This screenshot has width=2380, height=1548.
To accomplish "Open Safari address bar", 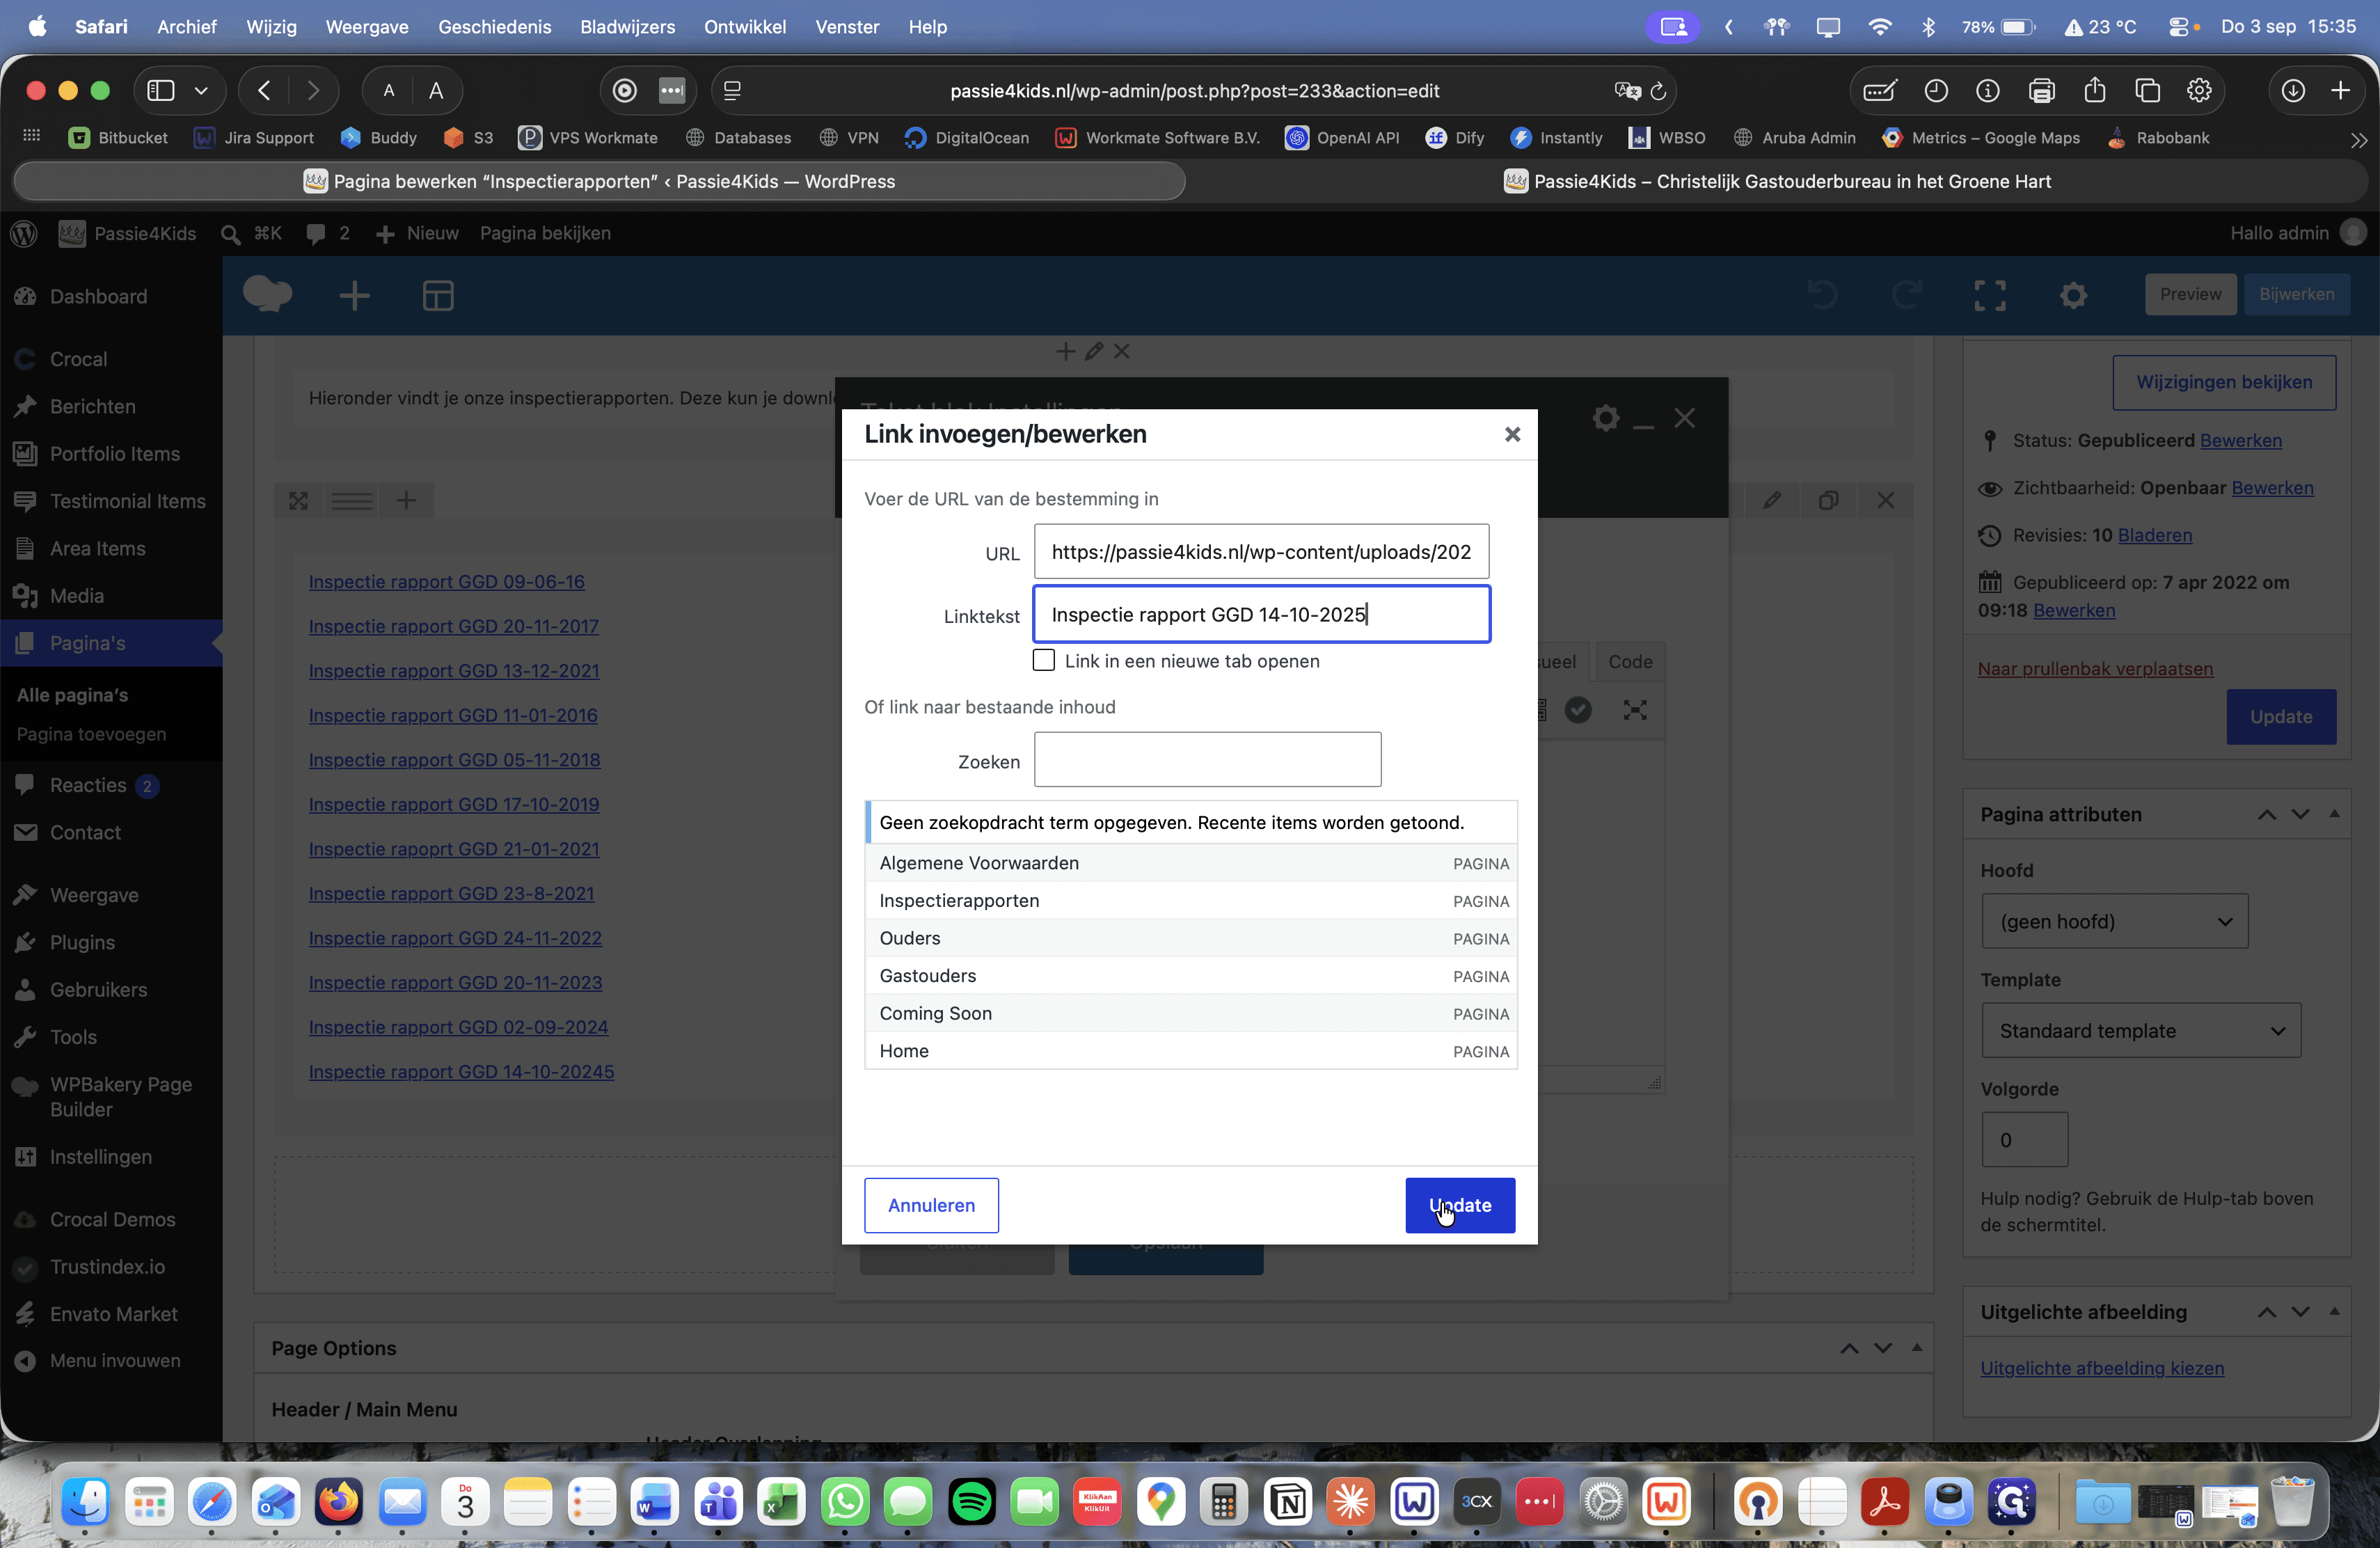I will tap(1194, 91).
